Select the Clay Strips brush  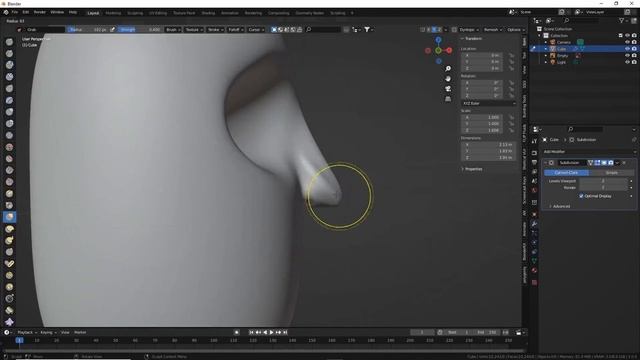pyautogui.click(x=9, y=77)
